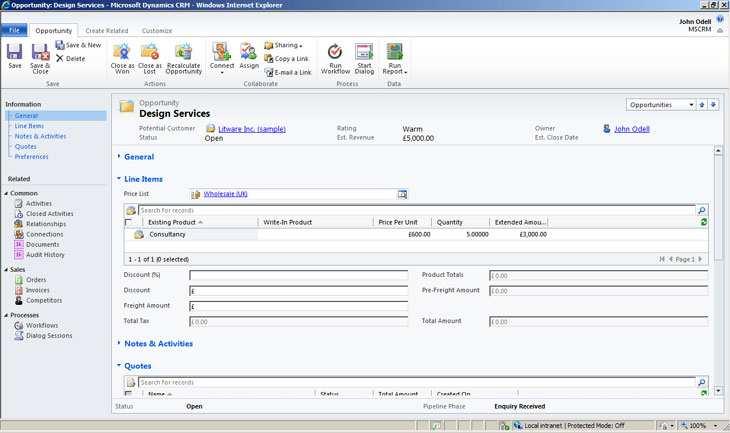The height and width of the screenshot is (433, 730).
Task: Click the Discount (%) field
Action: (298, 275)
